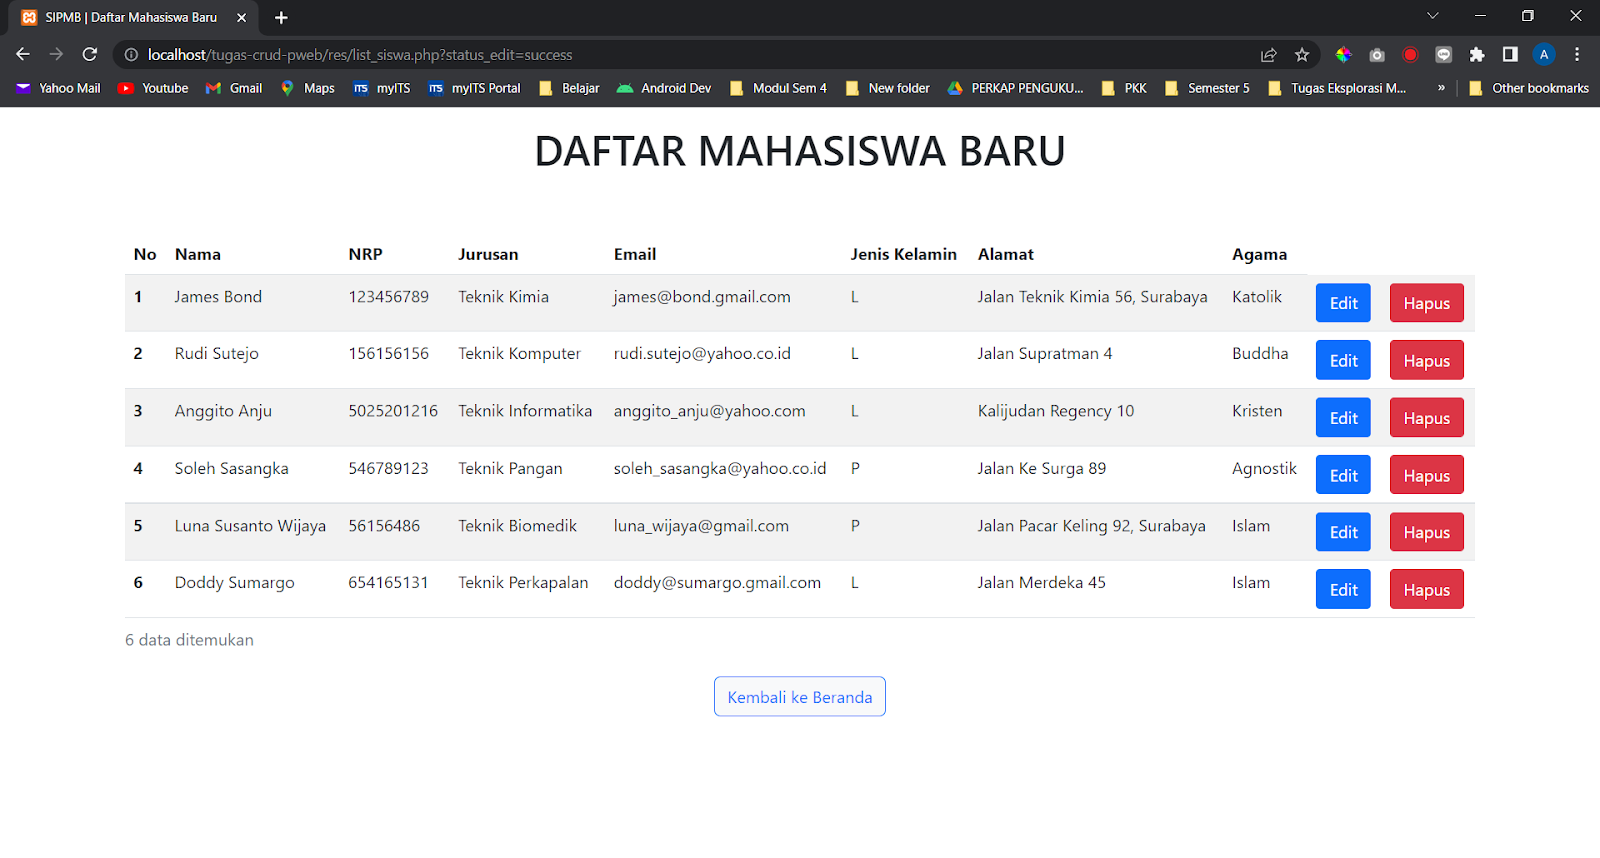Image resolution: width=1600 pixels, height=858 pixels.
Task: Click the share page icon
Action: pos(1269,55)
